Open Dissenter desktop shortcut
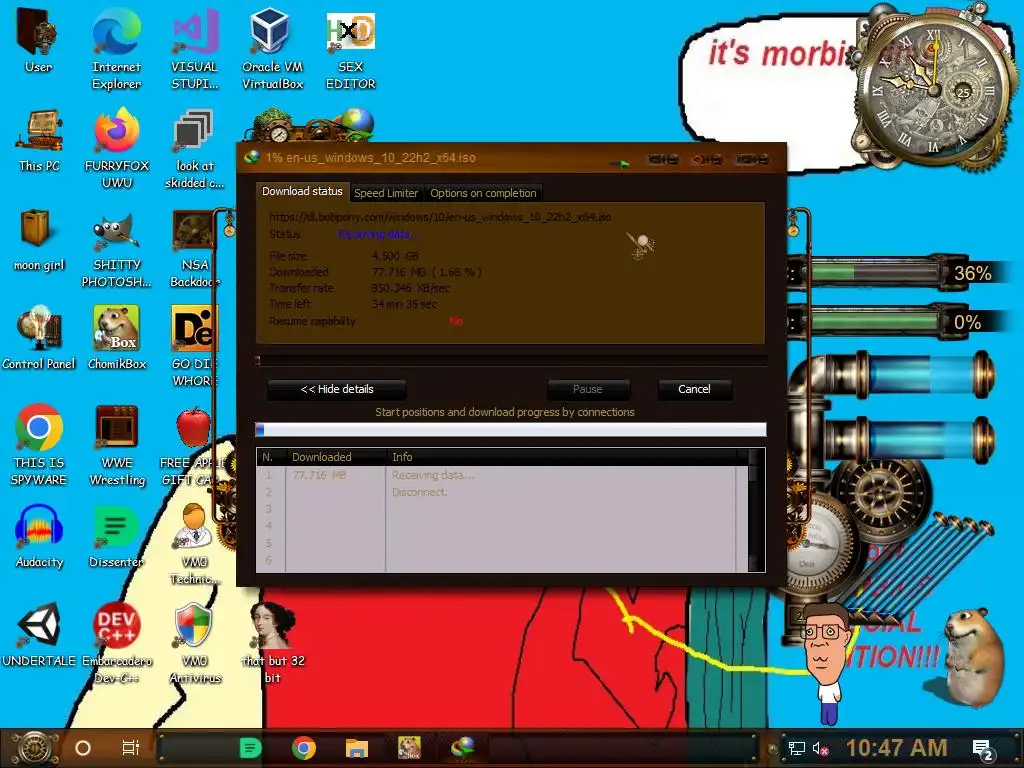1024x768 pixels. (x=116, y=537)
